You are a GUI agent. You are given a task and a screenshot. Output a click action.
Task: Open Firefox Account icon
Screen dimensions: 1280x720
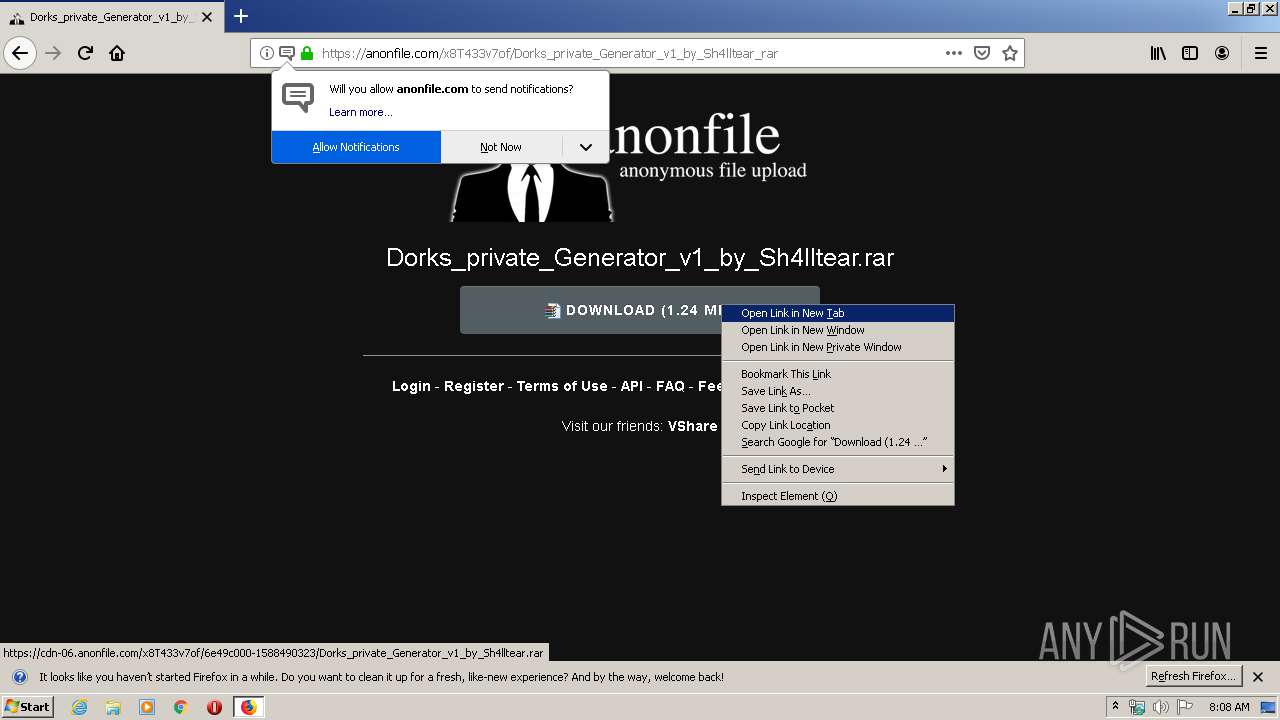(1222, 53)
